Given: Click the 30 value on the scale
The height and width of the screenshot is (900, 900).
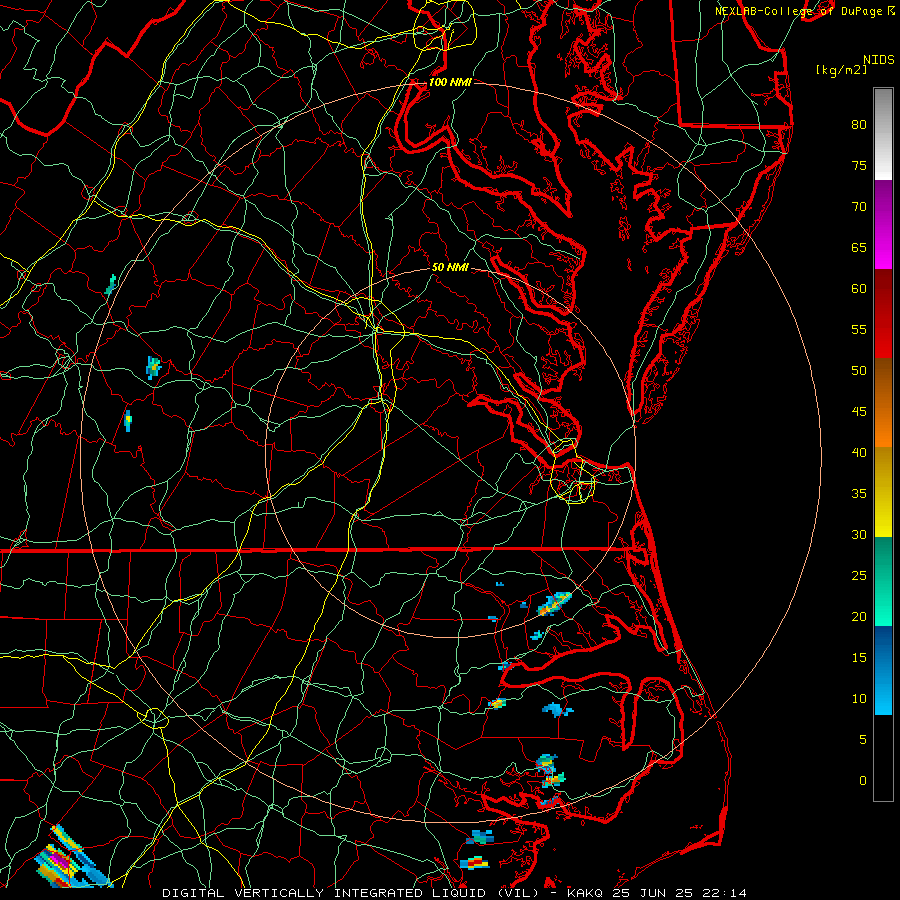Looking at the screenshot, I should click(859, 534).
